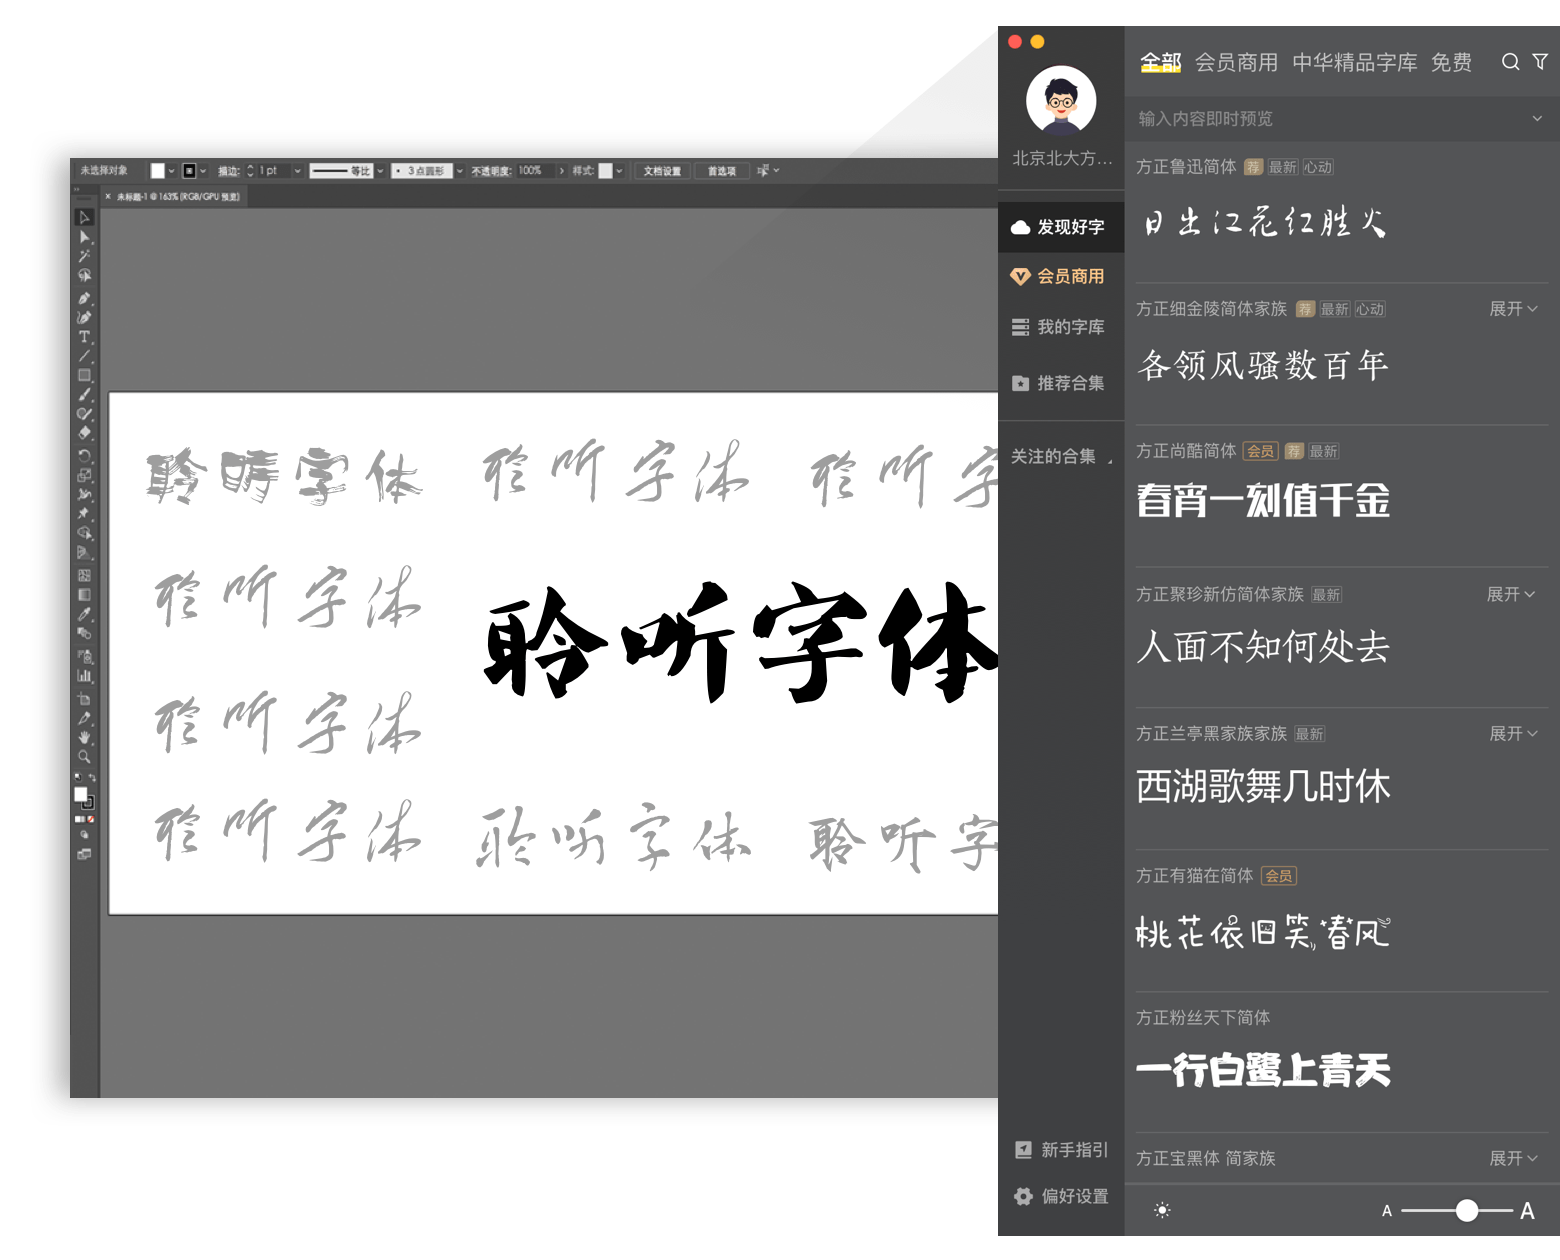Select the Rotate tool
Viewport: 1560px width, 1260px height.
(x=85, y=456)
